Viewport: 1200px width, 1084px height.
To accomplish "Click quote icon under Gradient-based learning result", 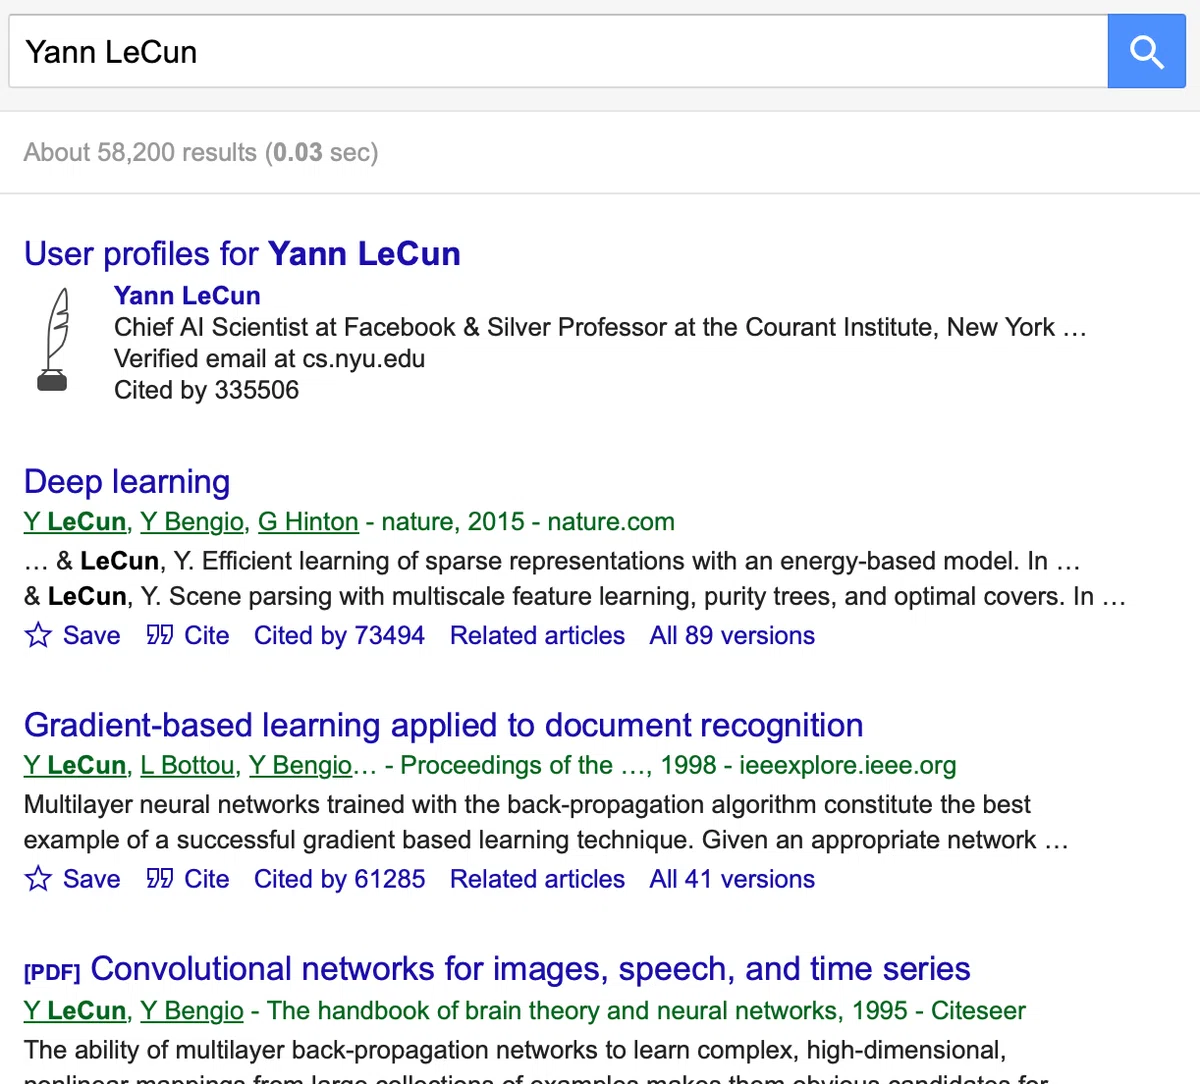I will click(159, 879).
